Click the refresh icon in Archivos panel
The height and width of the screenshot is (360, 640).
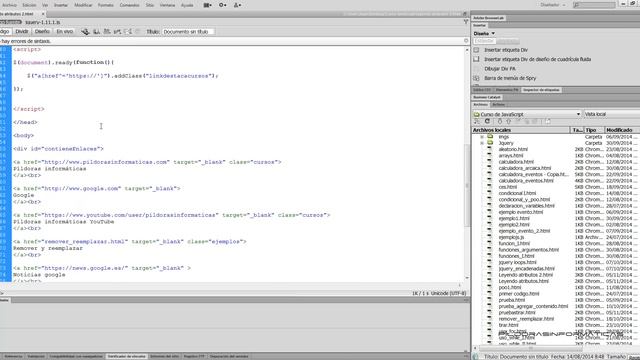pyautogui.click(x=487, y=122)
